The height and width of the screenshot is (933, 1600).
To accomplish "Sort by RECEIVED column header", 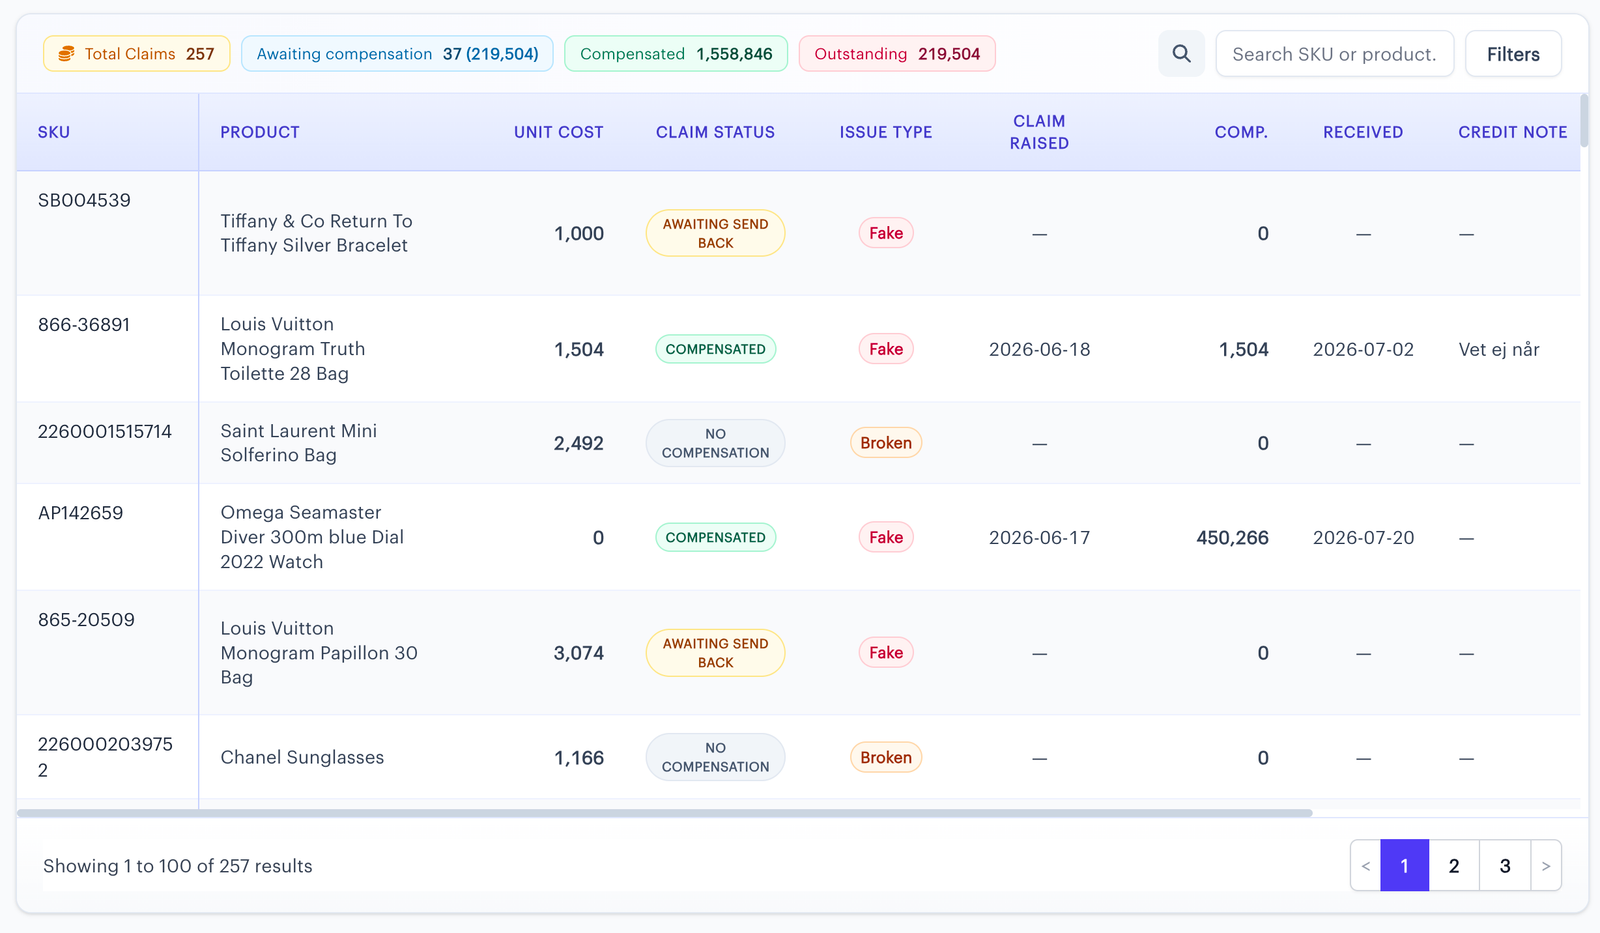I will [1363, 132].
